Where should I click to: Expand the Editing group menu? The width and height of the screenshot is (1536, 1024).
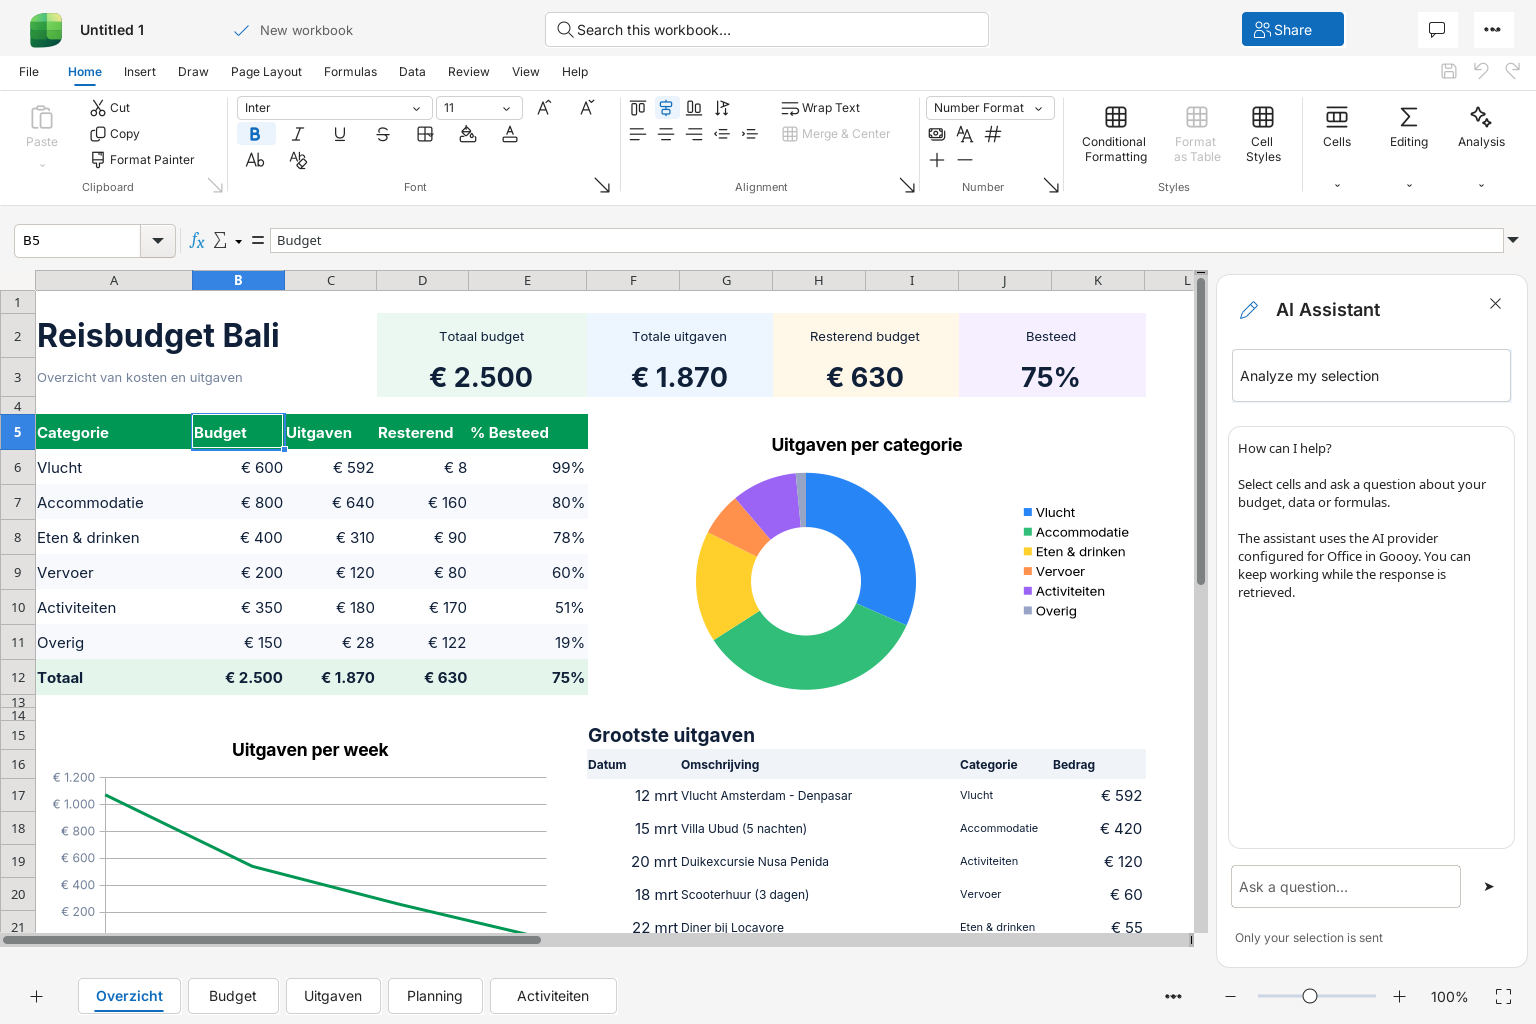[x=1409, y=185]
